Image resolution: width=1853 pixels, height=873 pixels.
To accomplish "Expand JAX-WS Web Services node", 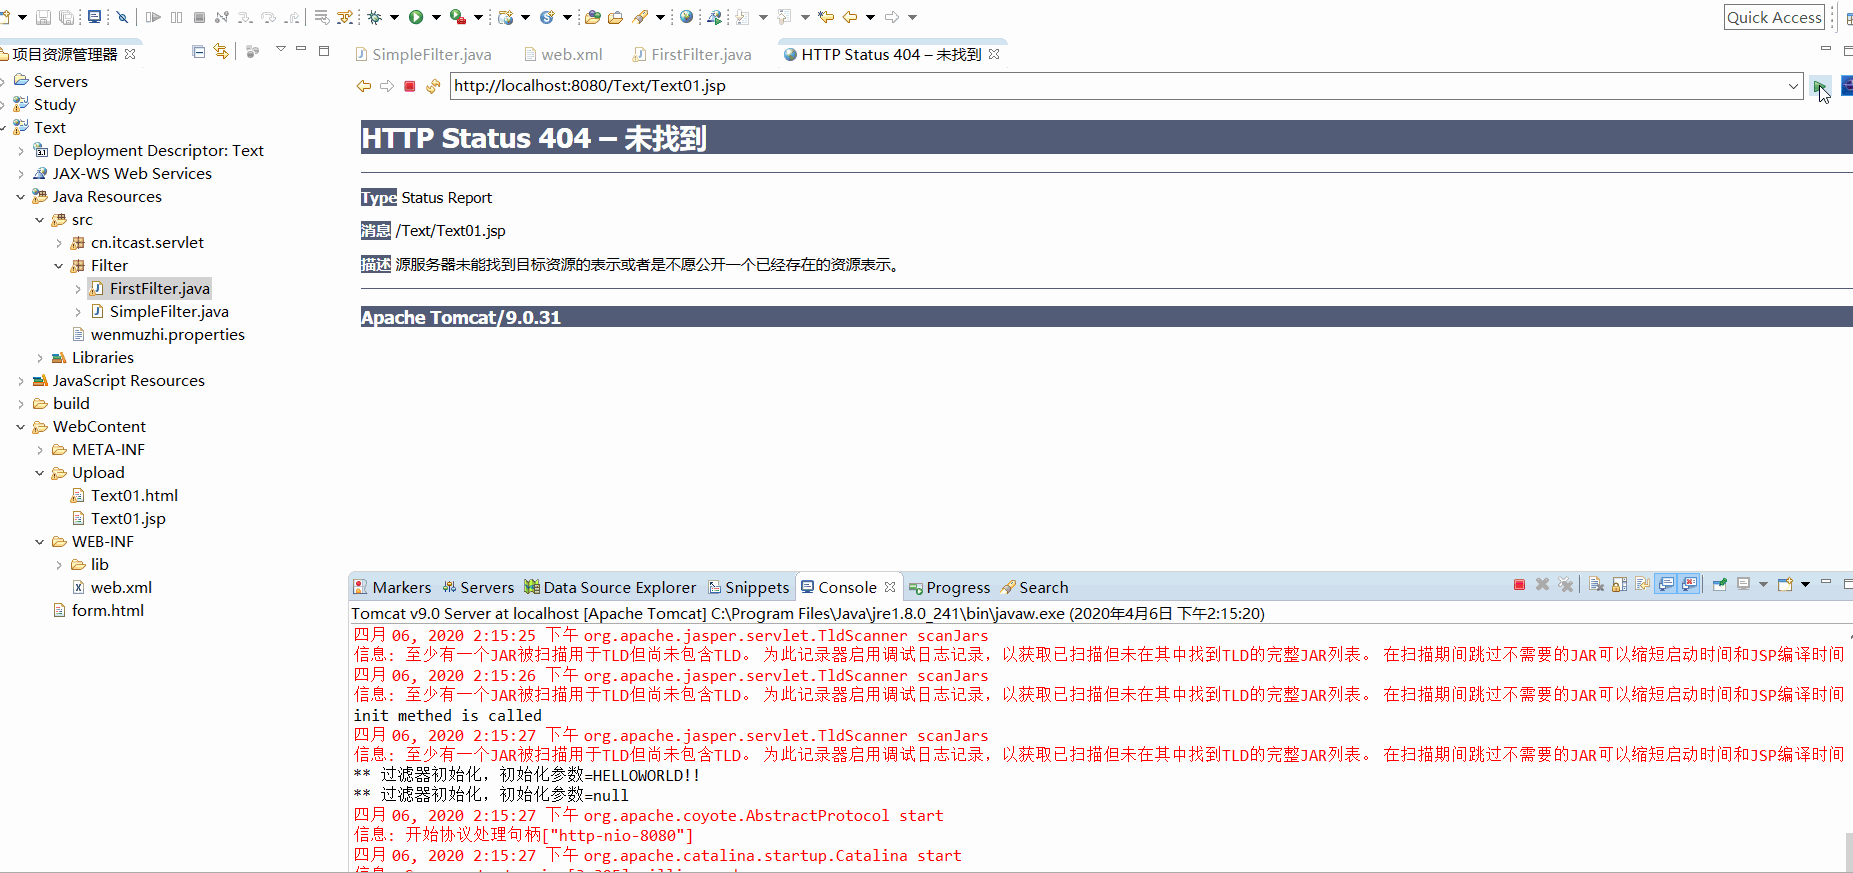I will click(21, 174).
